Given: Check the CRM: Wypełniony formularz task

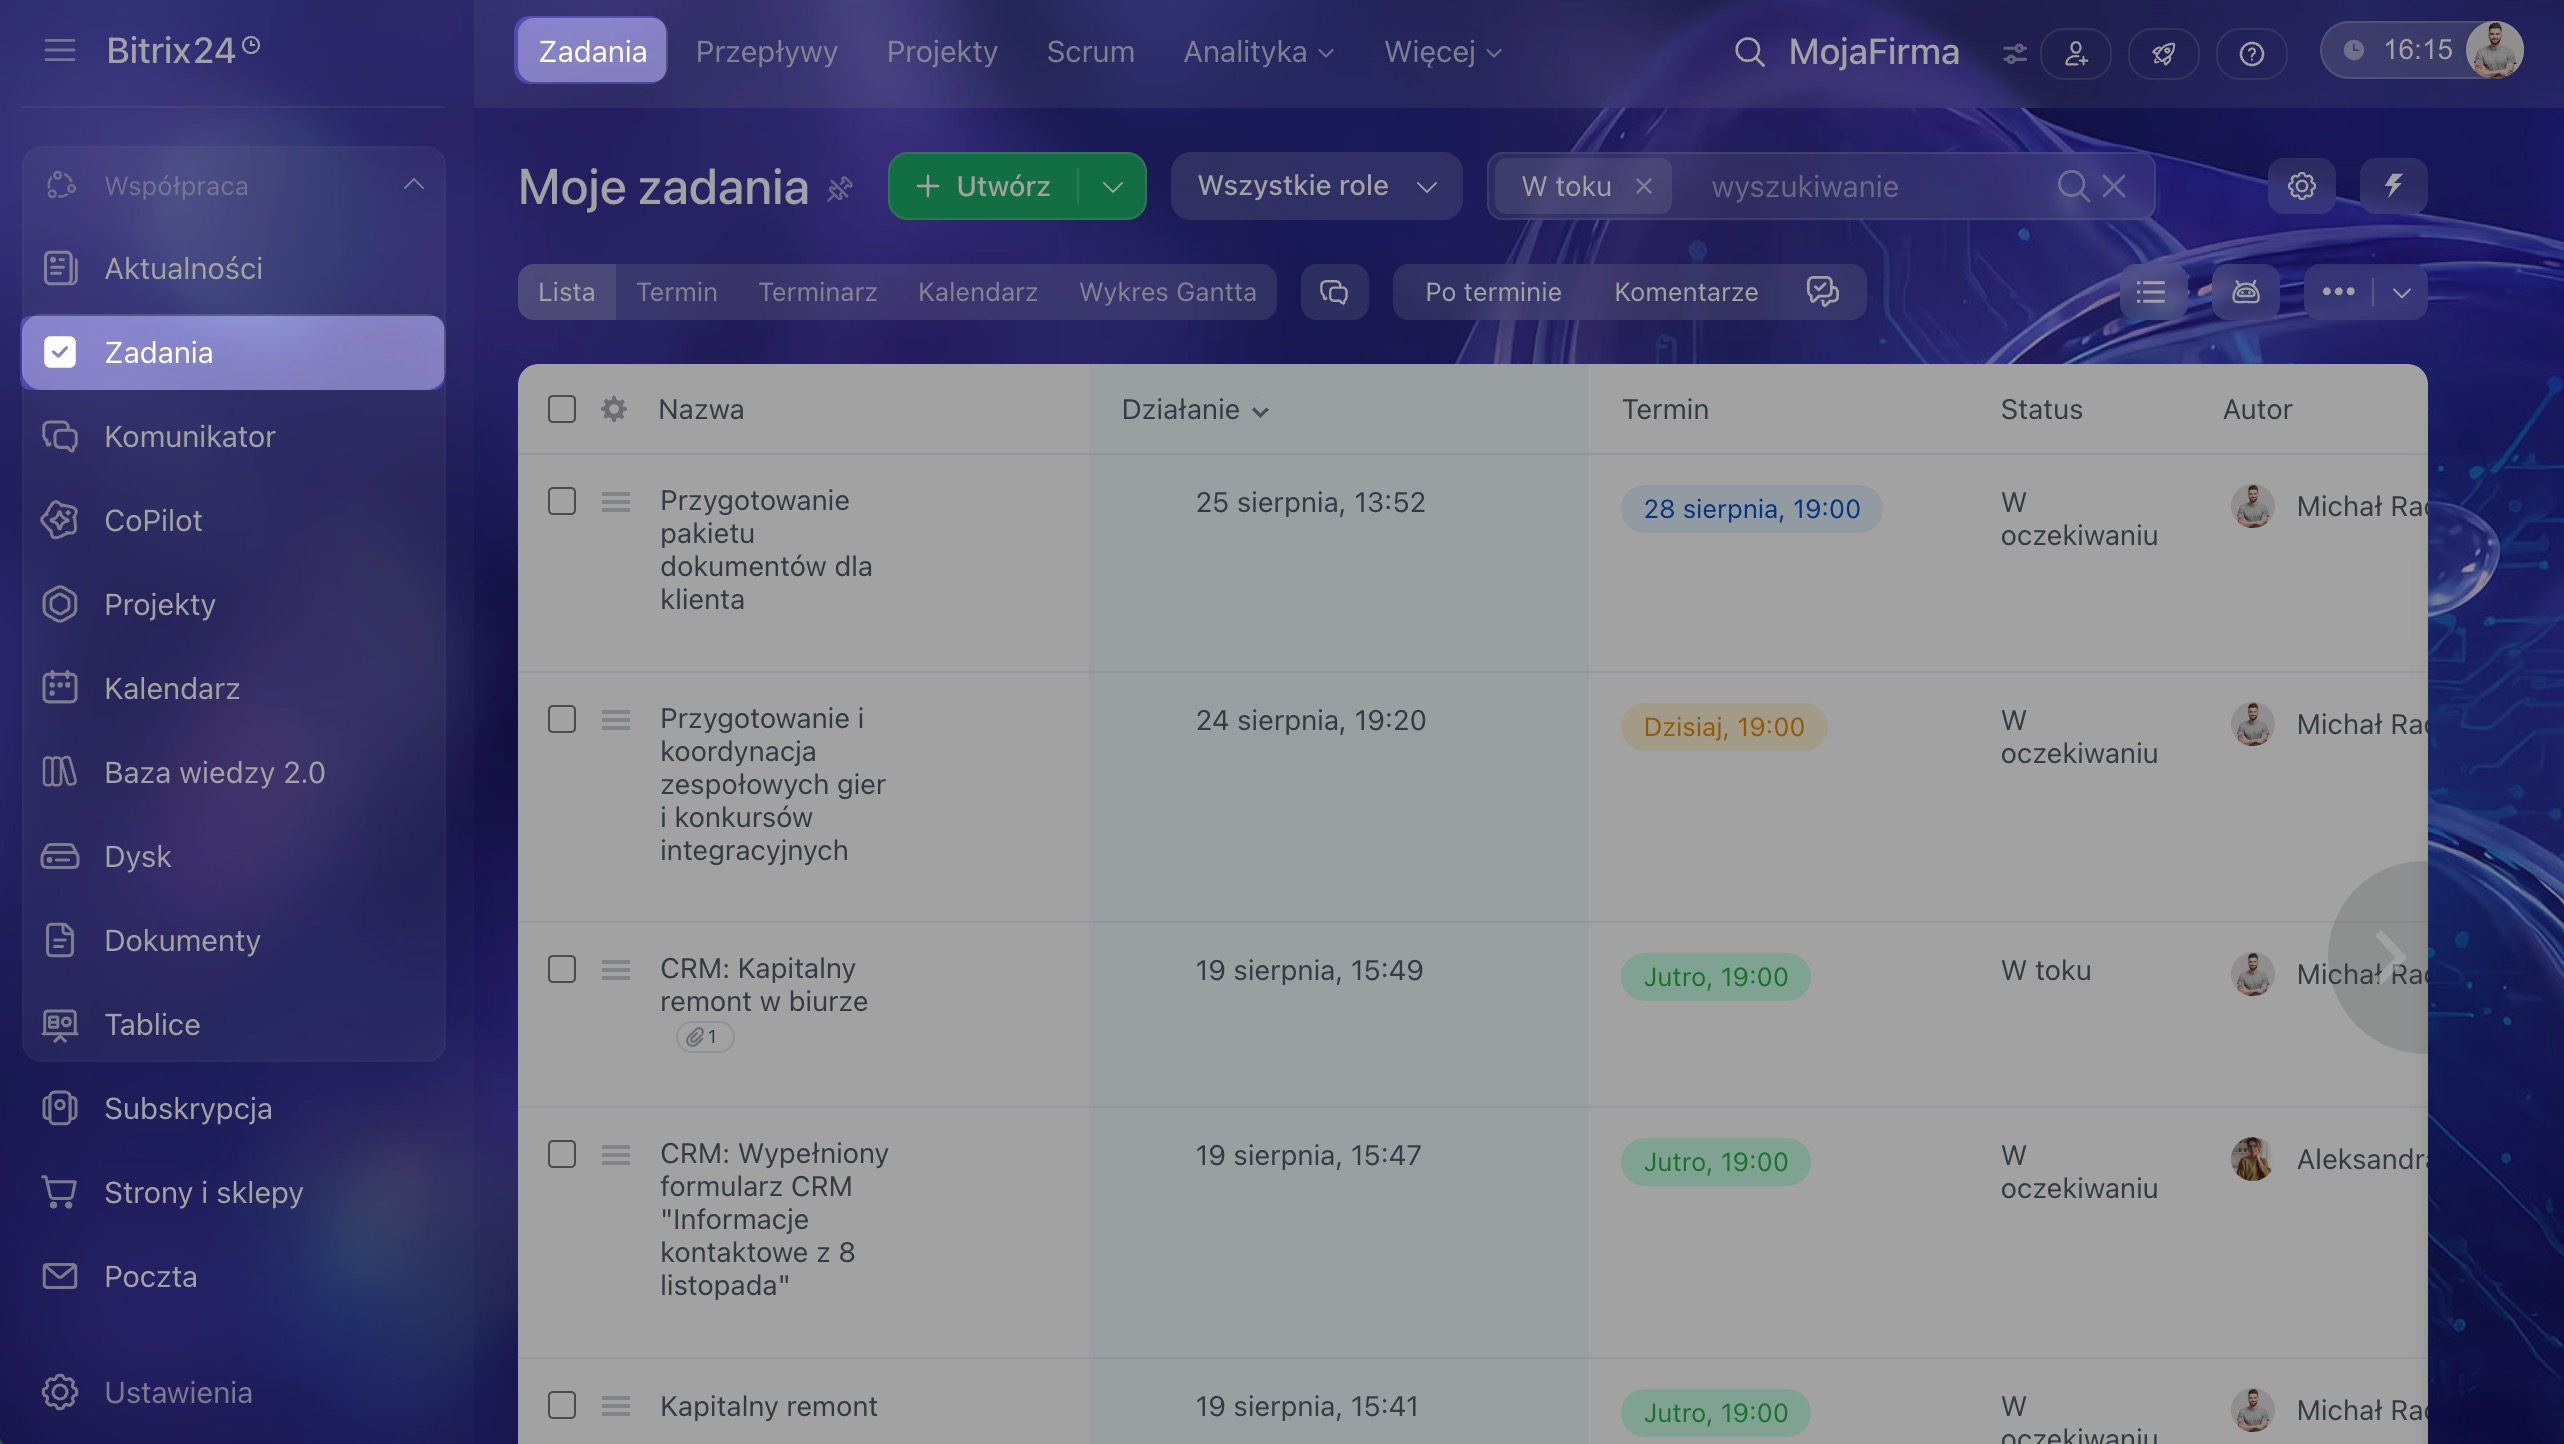Looking at the screenshot, I should tap(562, 1154).
